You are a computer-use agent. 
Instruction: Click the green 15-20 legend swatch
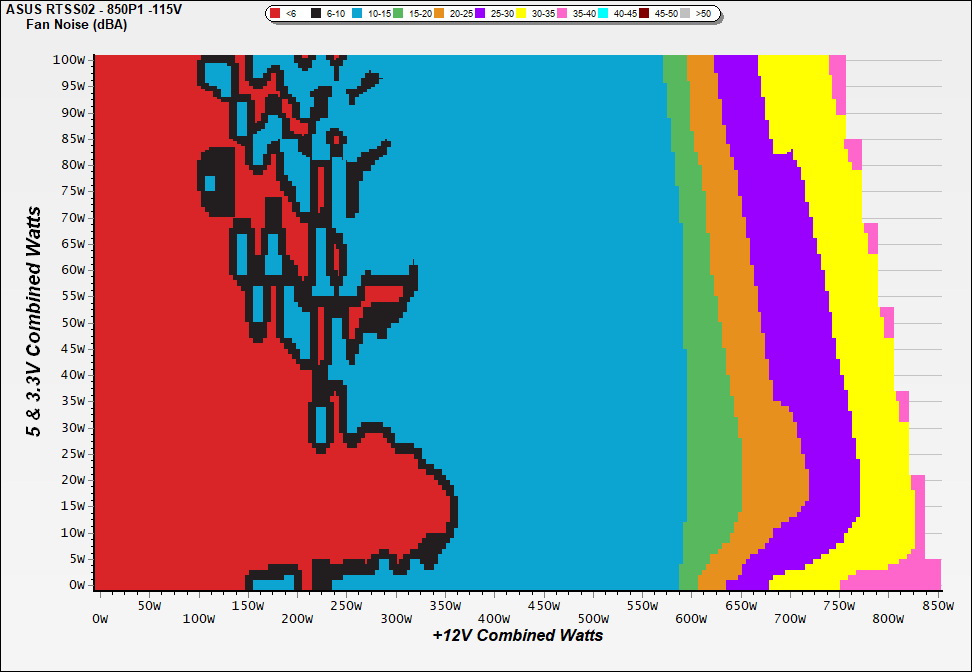398,14
